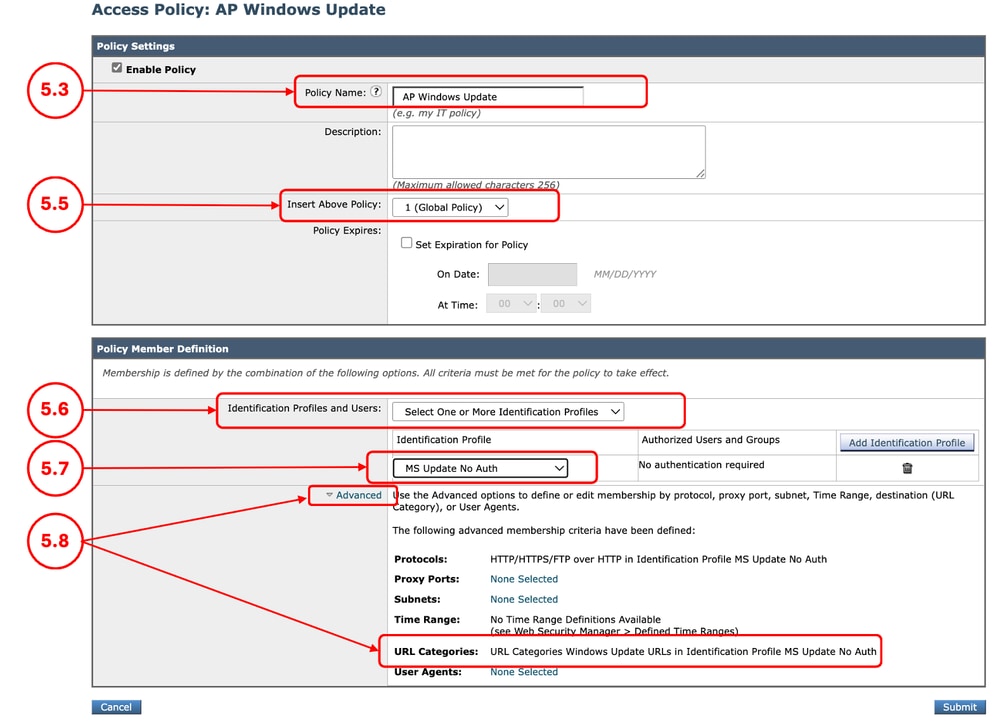Screen dimensions: 999x728
Task: Click the Add Identification Profile button
Action: point(906,442)
